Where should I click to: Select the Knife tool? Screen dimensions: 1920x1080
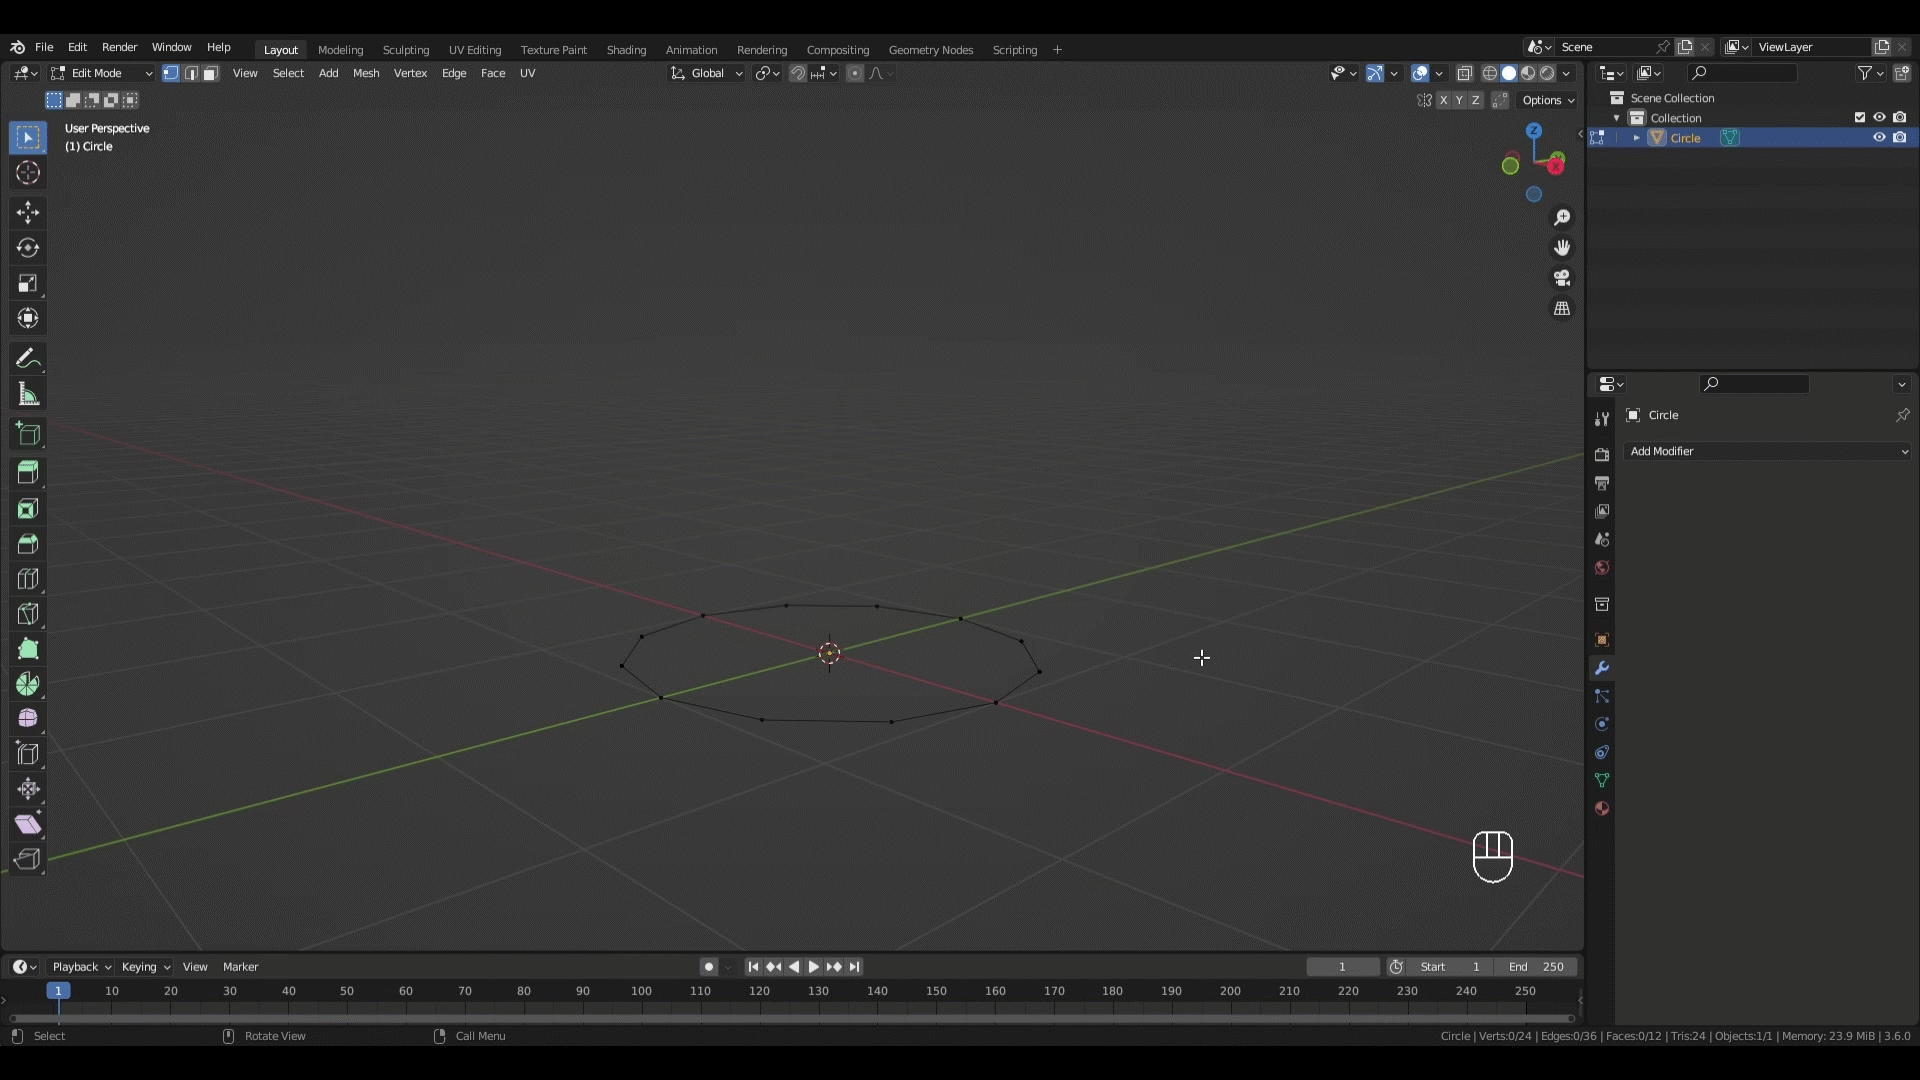pos(28,614)
